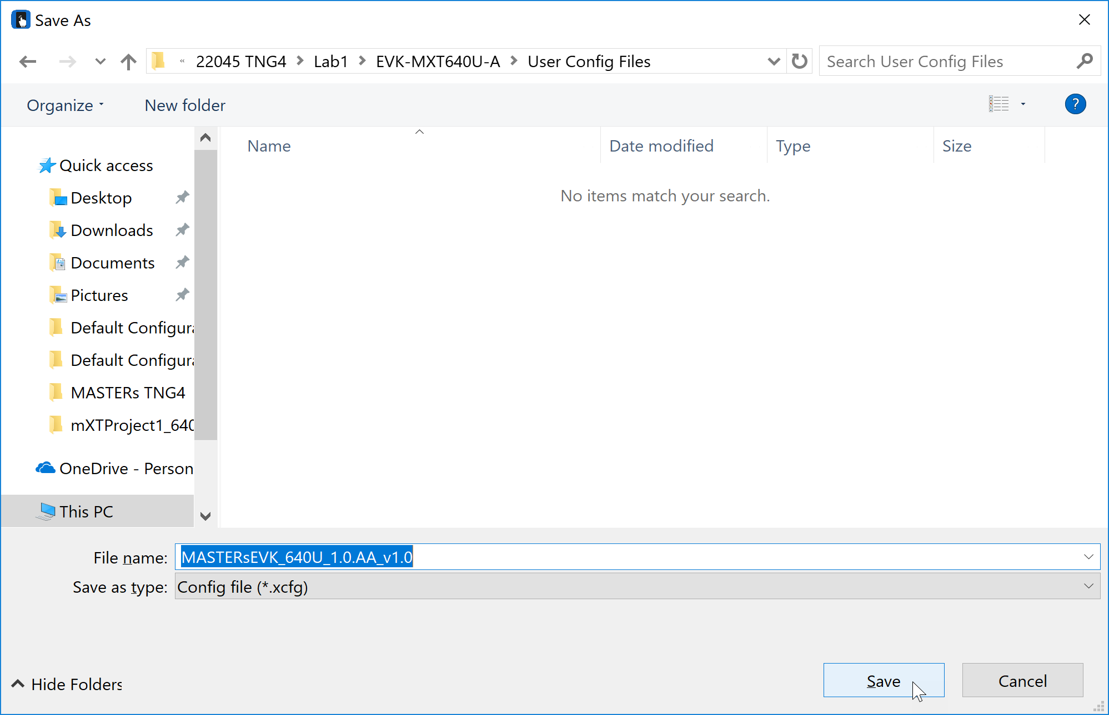Select Downloads folder in Quick access
Image resolution: width=1109 pixels, height=715 pixels.
pyautogui.click(x=111, y=230)
